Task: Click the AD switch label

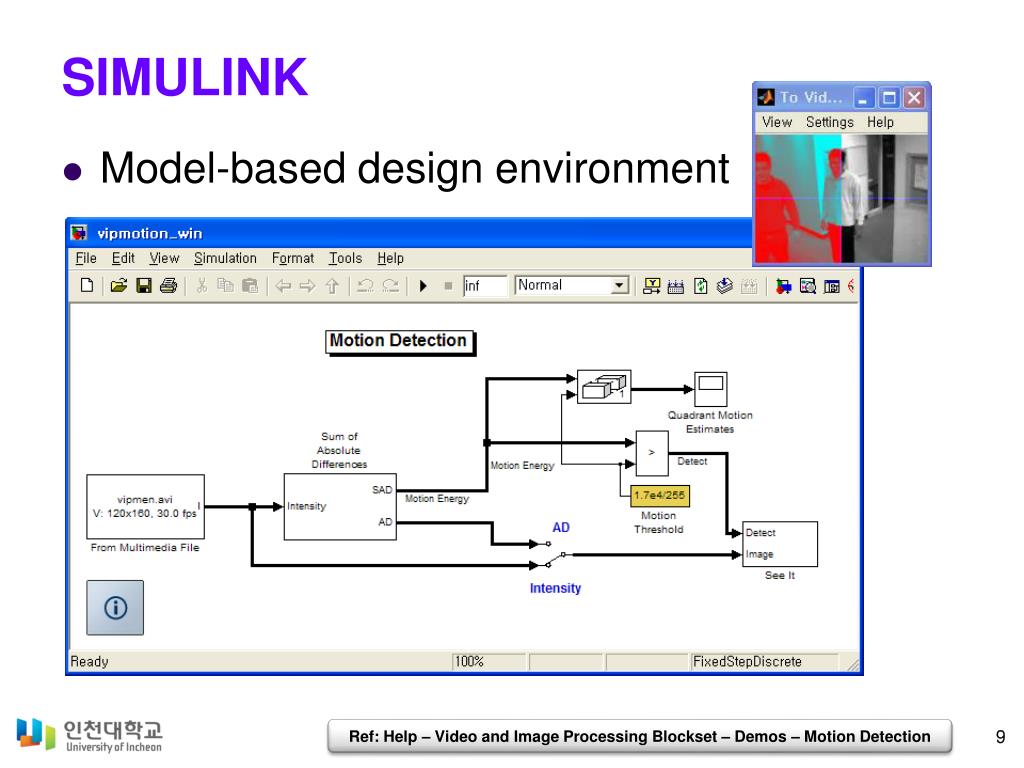Action: [x=561, y=527]
